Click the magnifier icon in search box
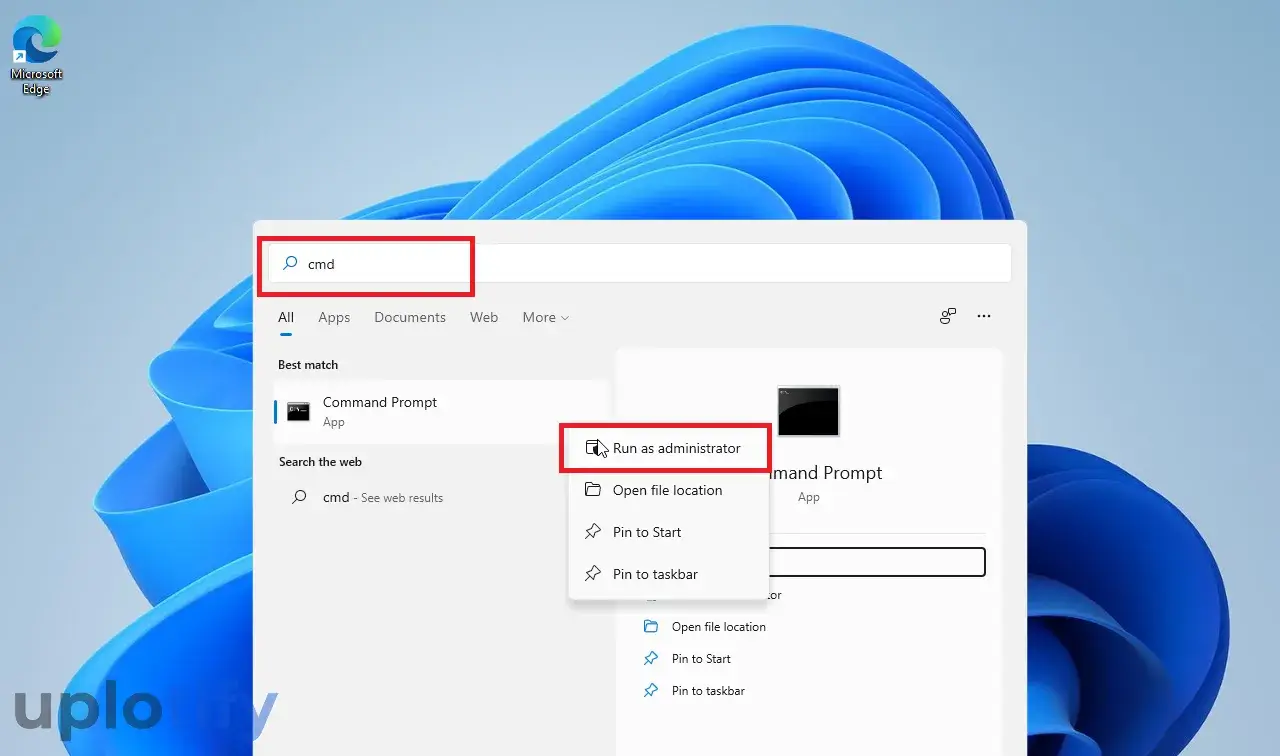 coord(290,264)
